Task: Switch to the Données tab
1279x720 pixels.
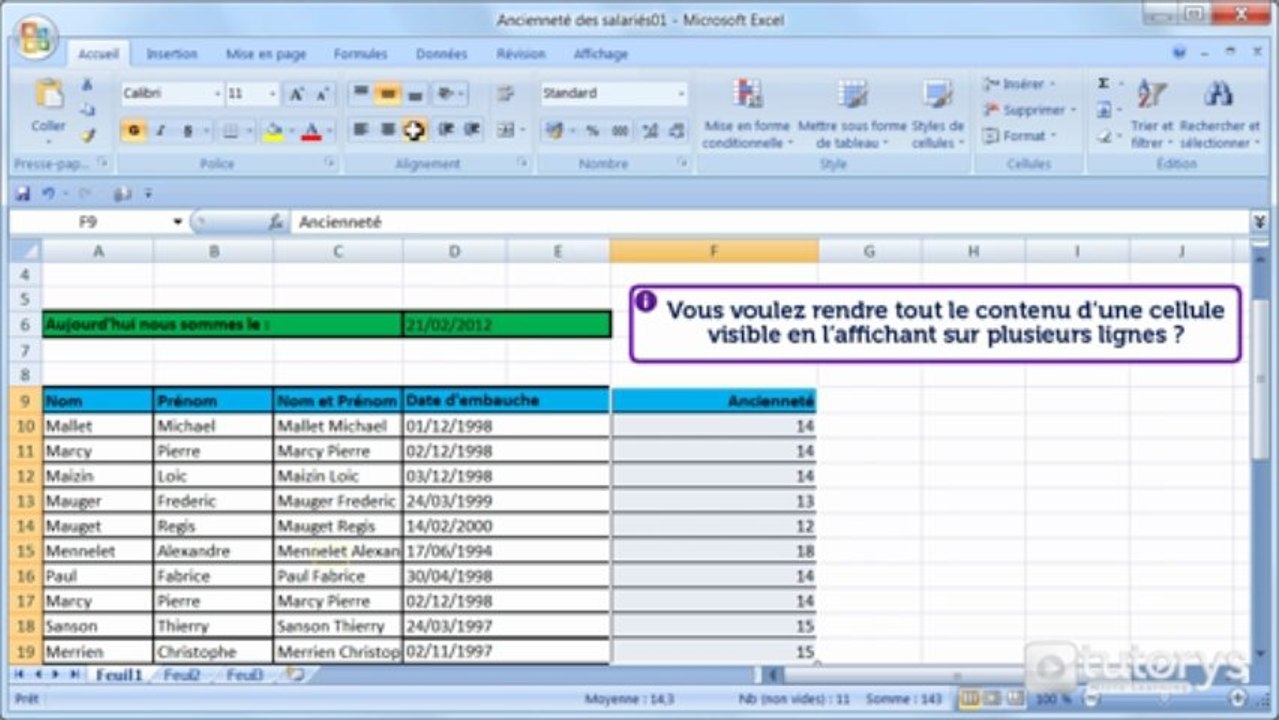Action: pos(441,54)
